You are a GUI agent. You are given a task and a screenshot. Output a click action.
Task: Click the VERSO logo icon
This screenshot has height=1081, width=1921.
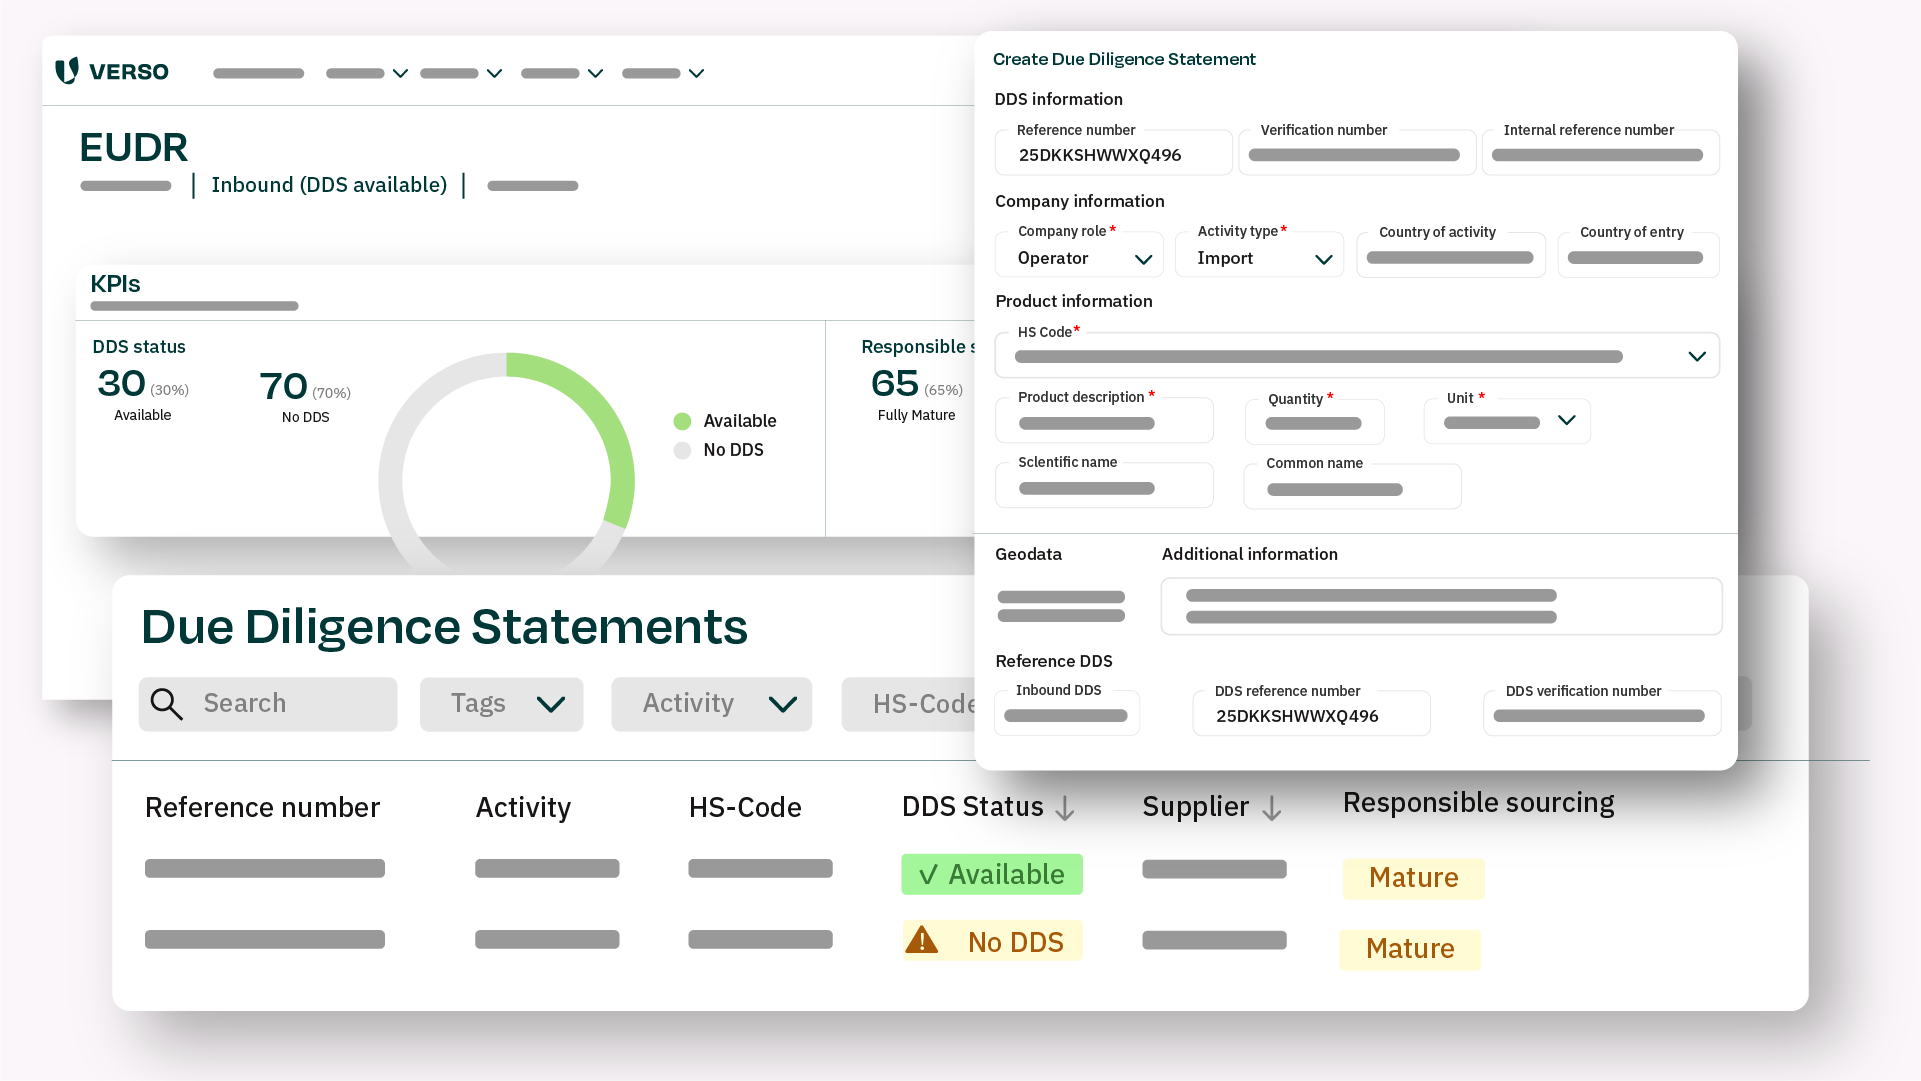click(67, 71)
